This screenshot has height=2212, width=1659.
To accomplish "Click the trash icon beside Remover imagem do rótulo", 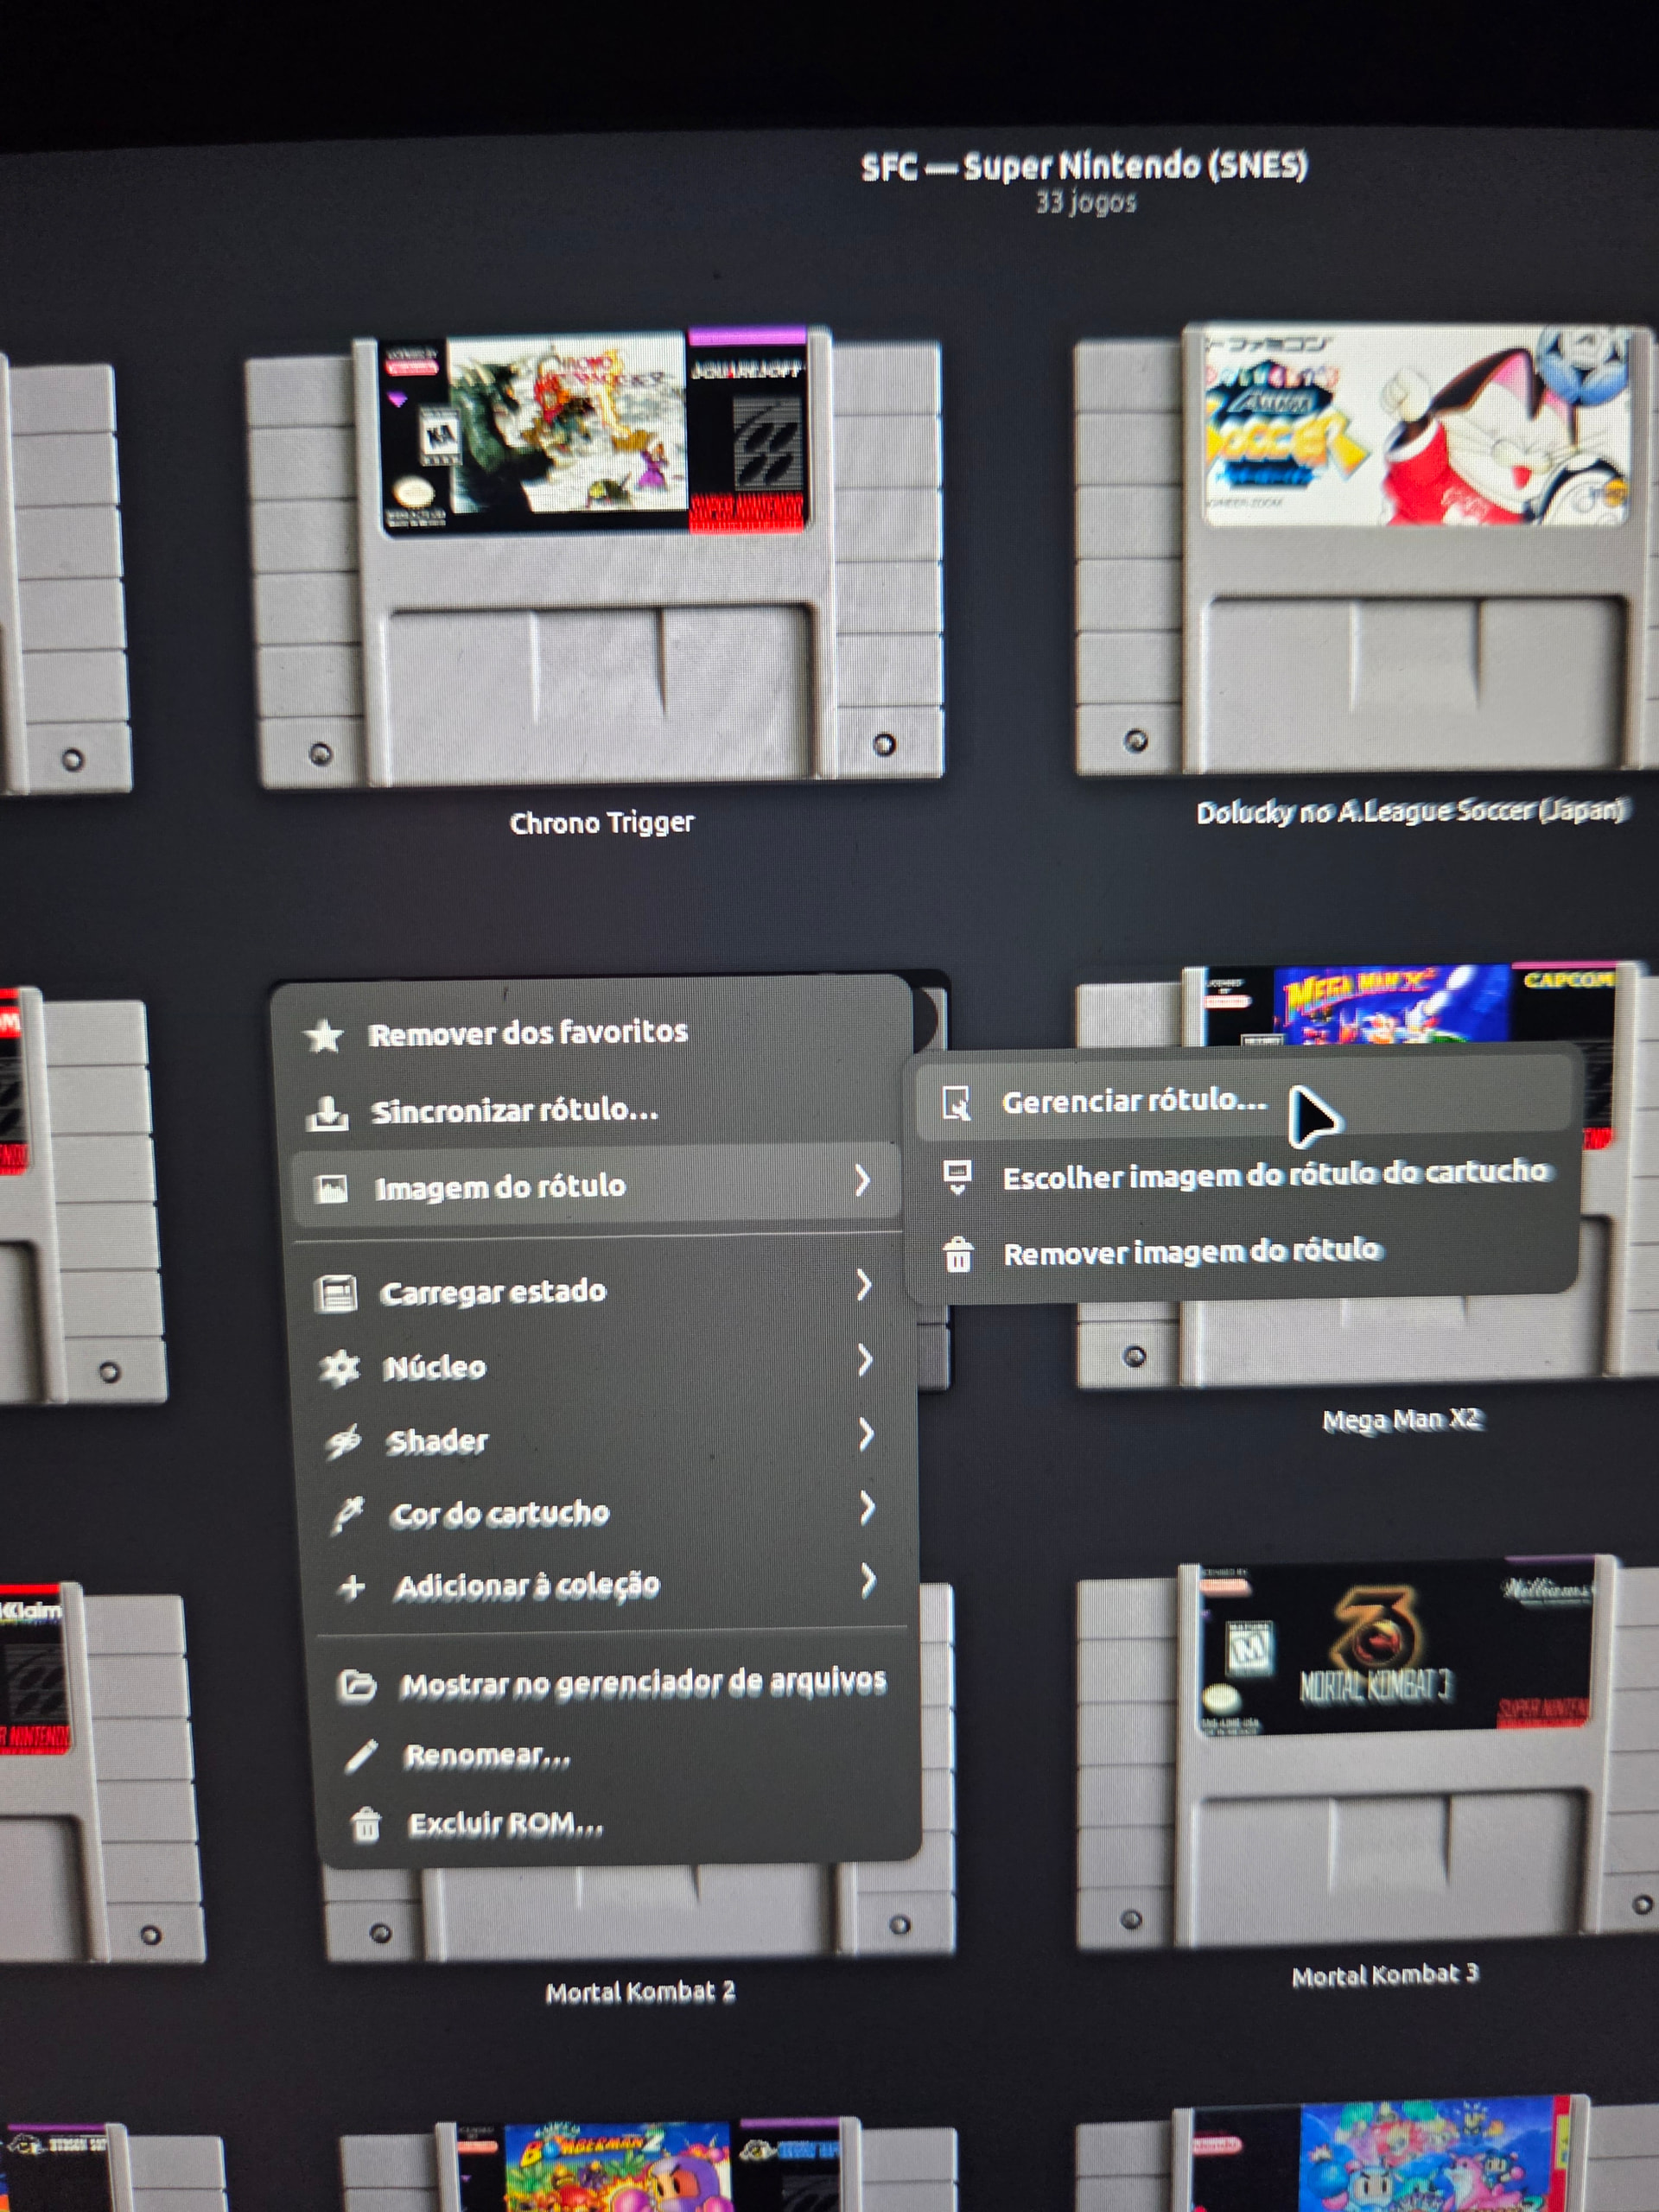I will point(958,1254).
